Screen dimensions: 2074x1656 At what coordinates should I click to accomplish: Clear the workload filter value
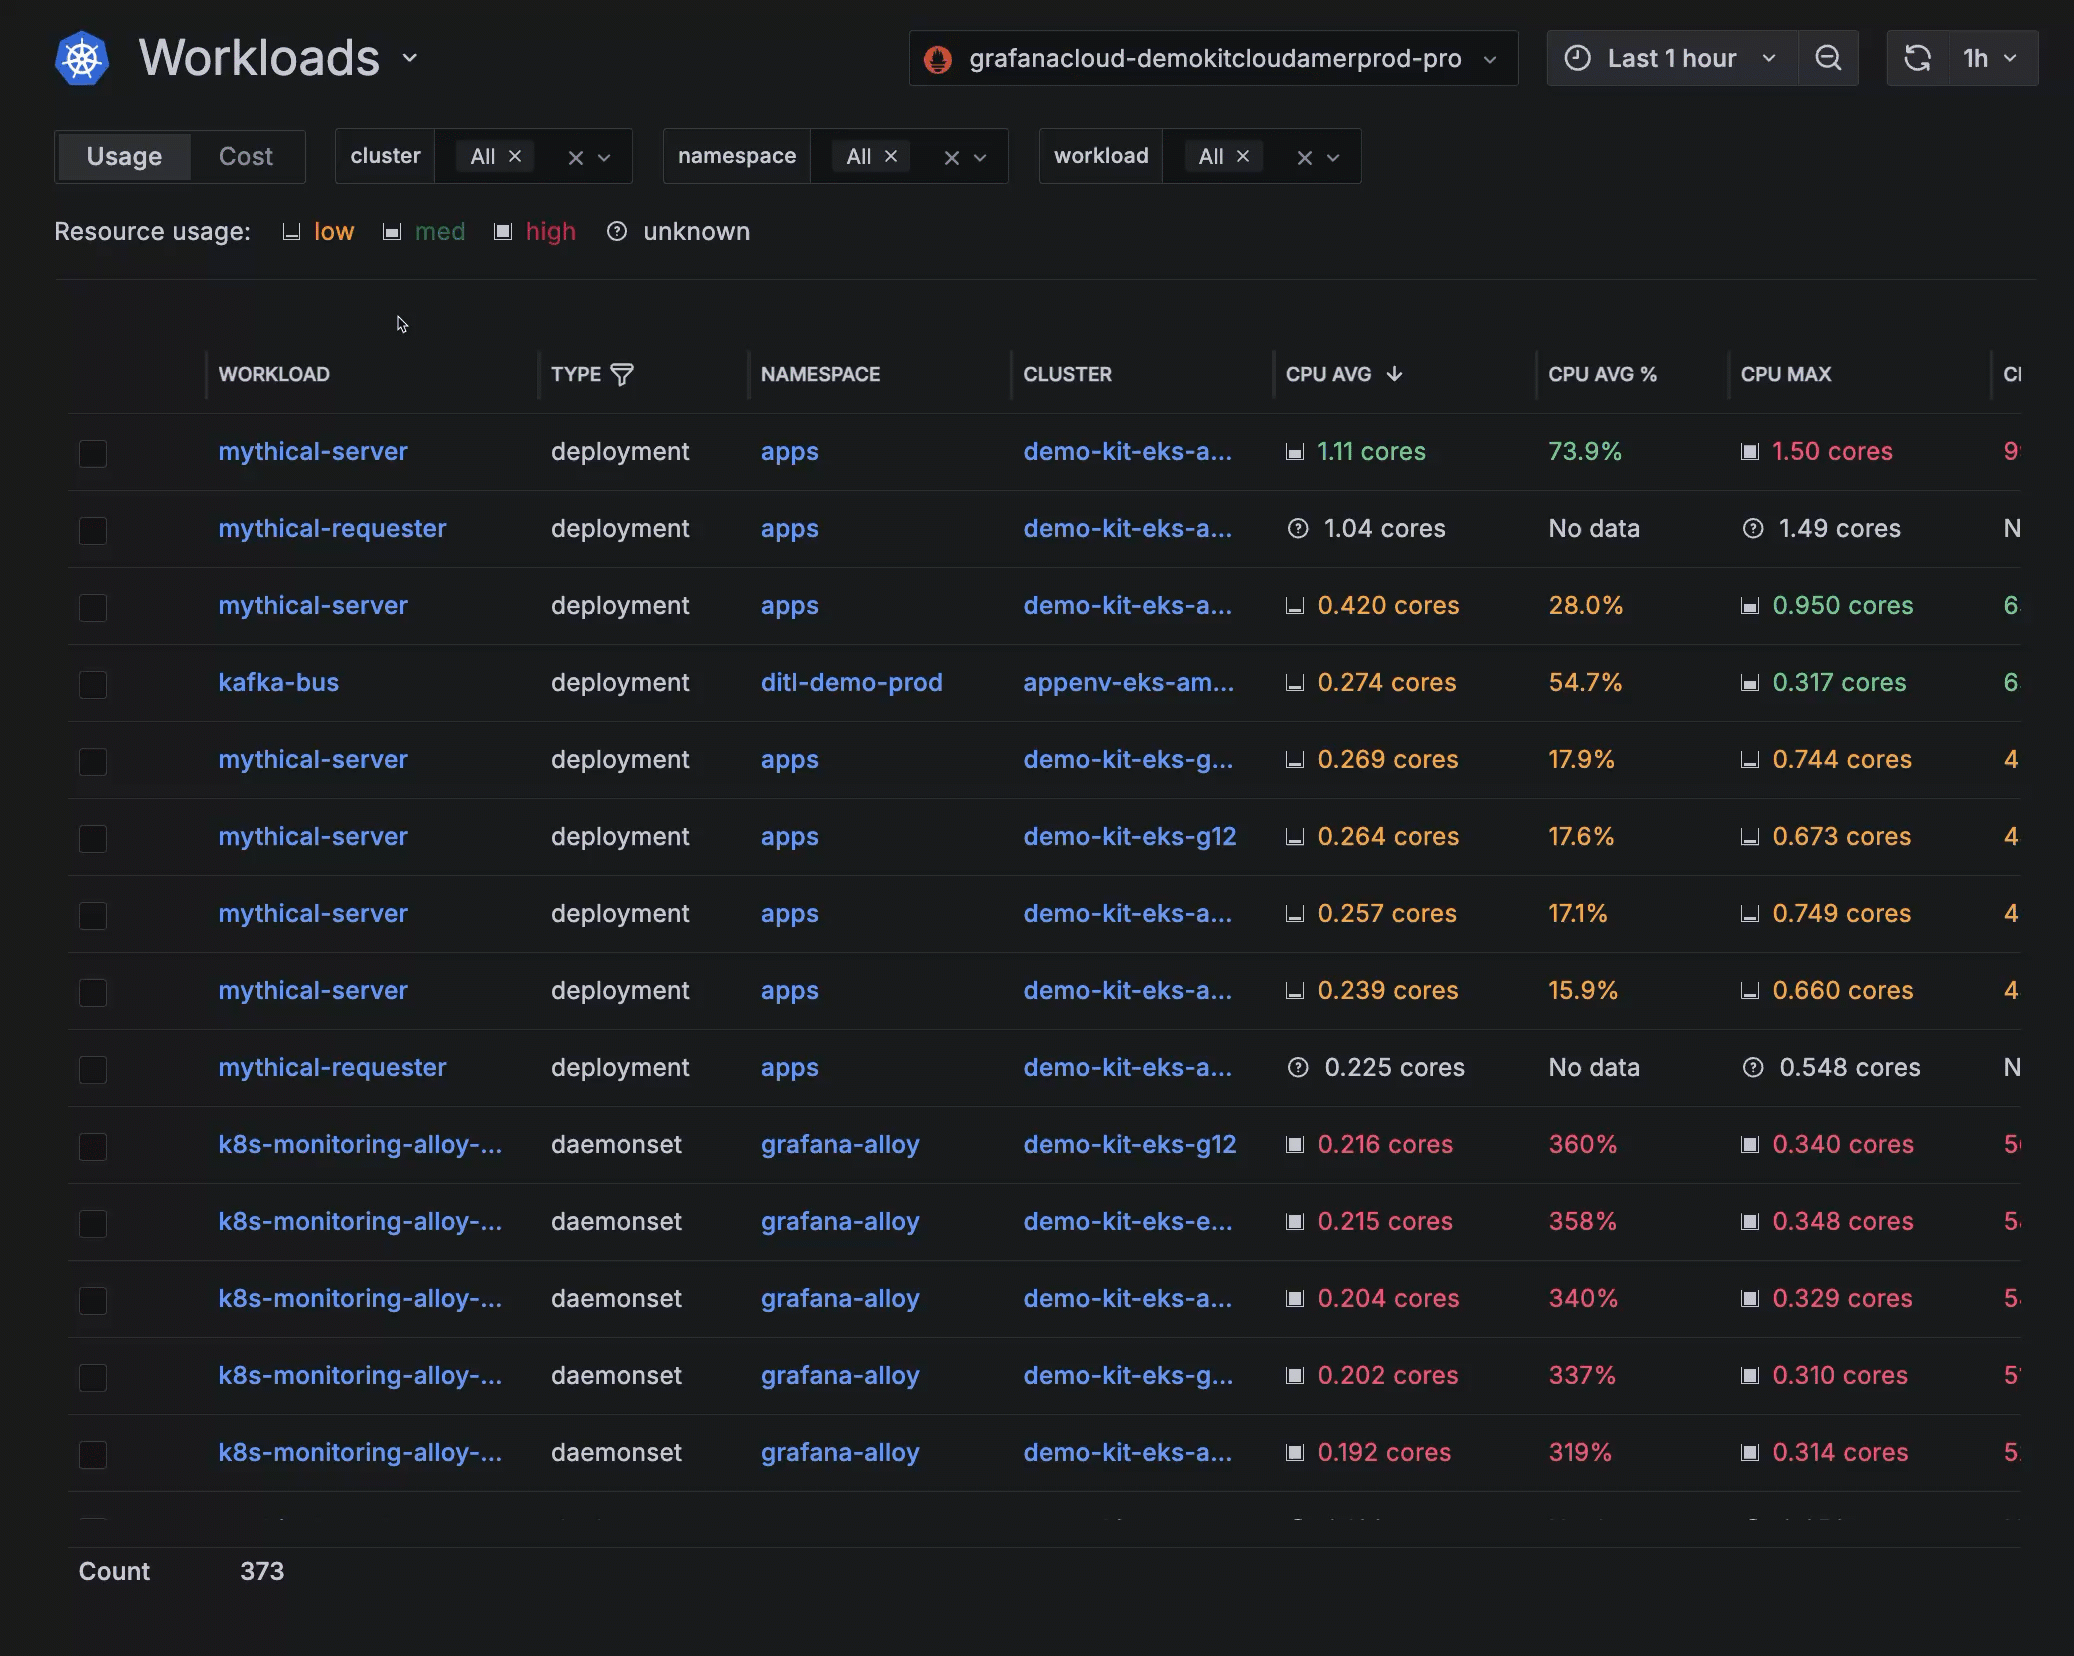pyautogui.click(x=1304, y=157)
